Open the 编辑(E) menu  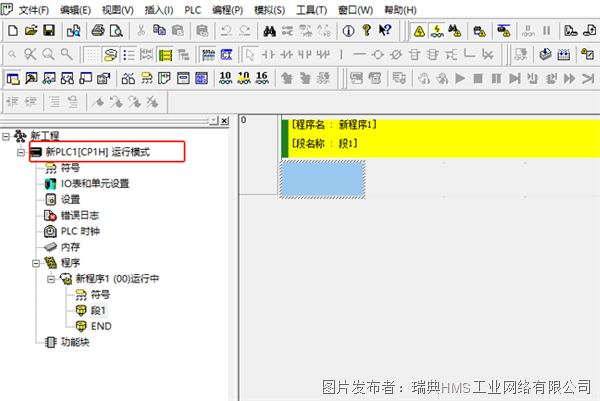tap(75, 10)
